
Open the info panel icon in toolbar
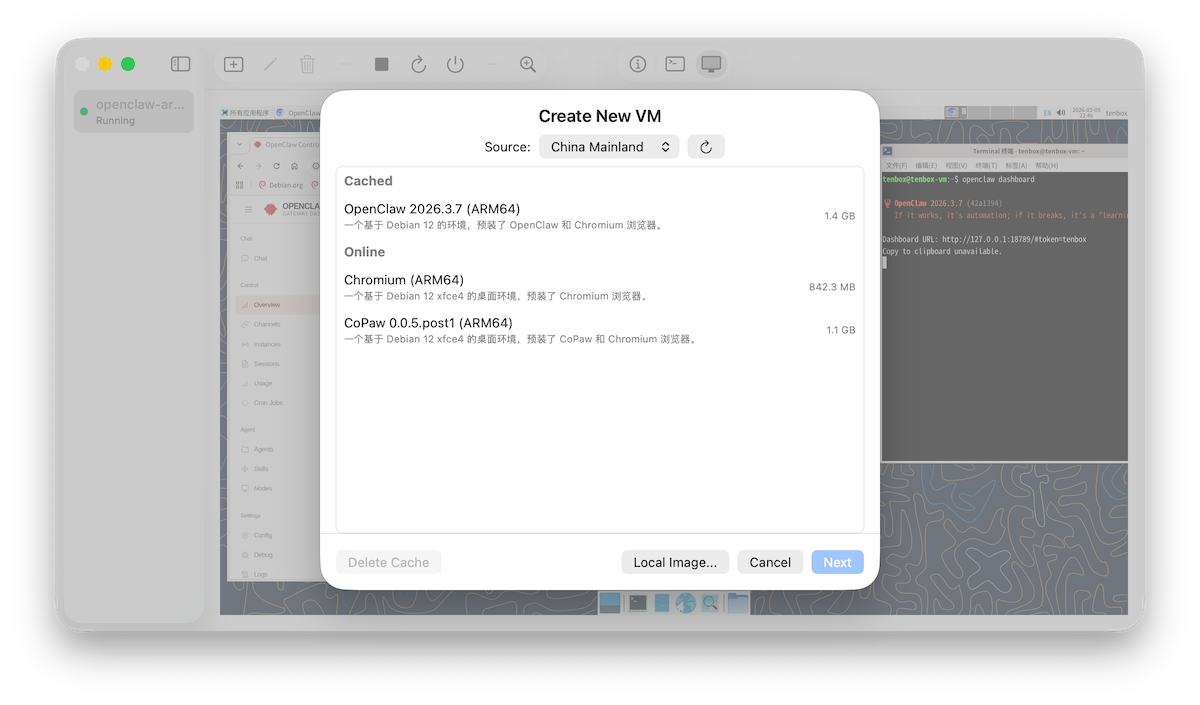pos(638,64)
